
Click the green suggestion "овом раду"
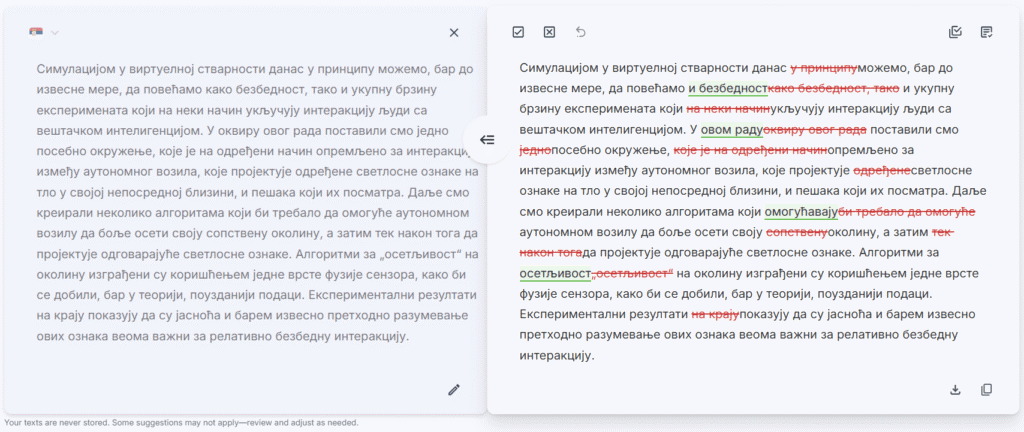click(x=732, y=129)
